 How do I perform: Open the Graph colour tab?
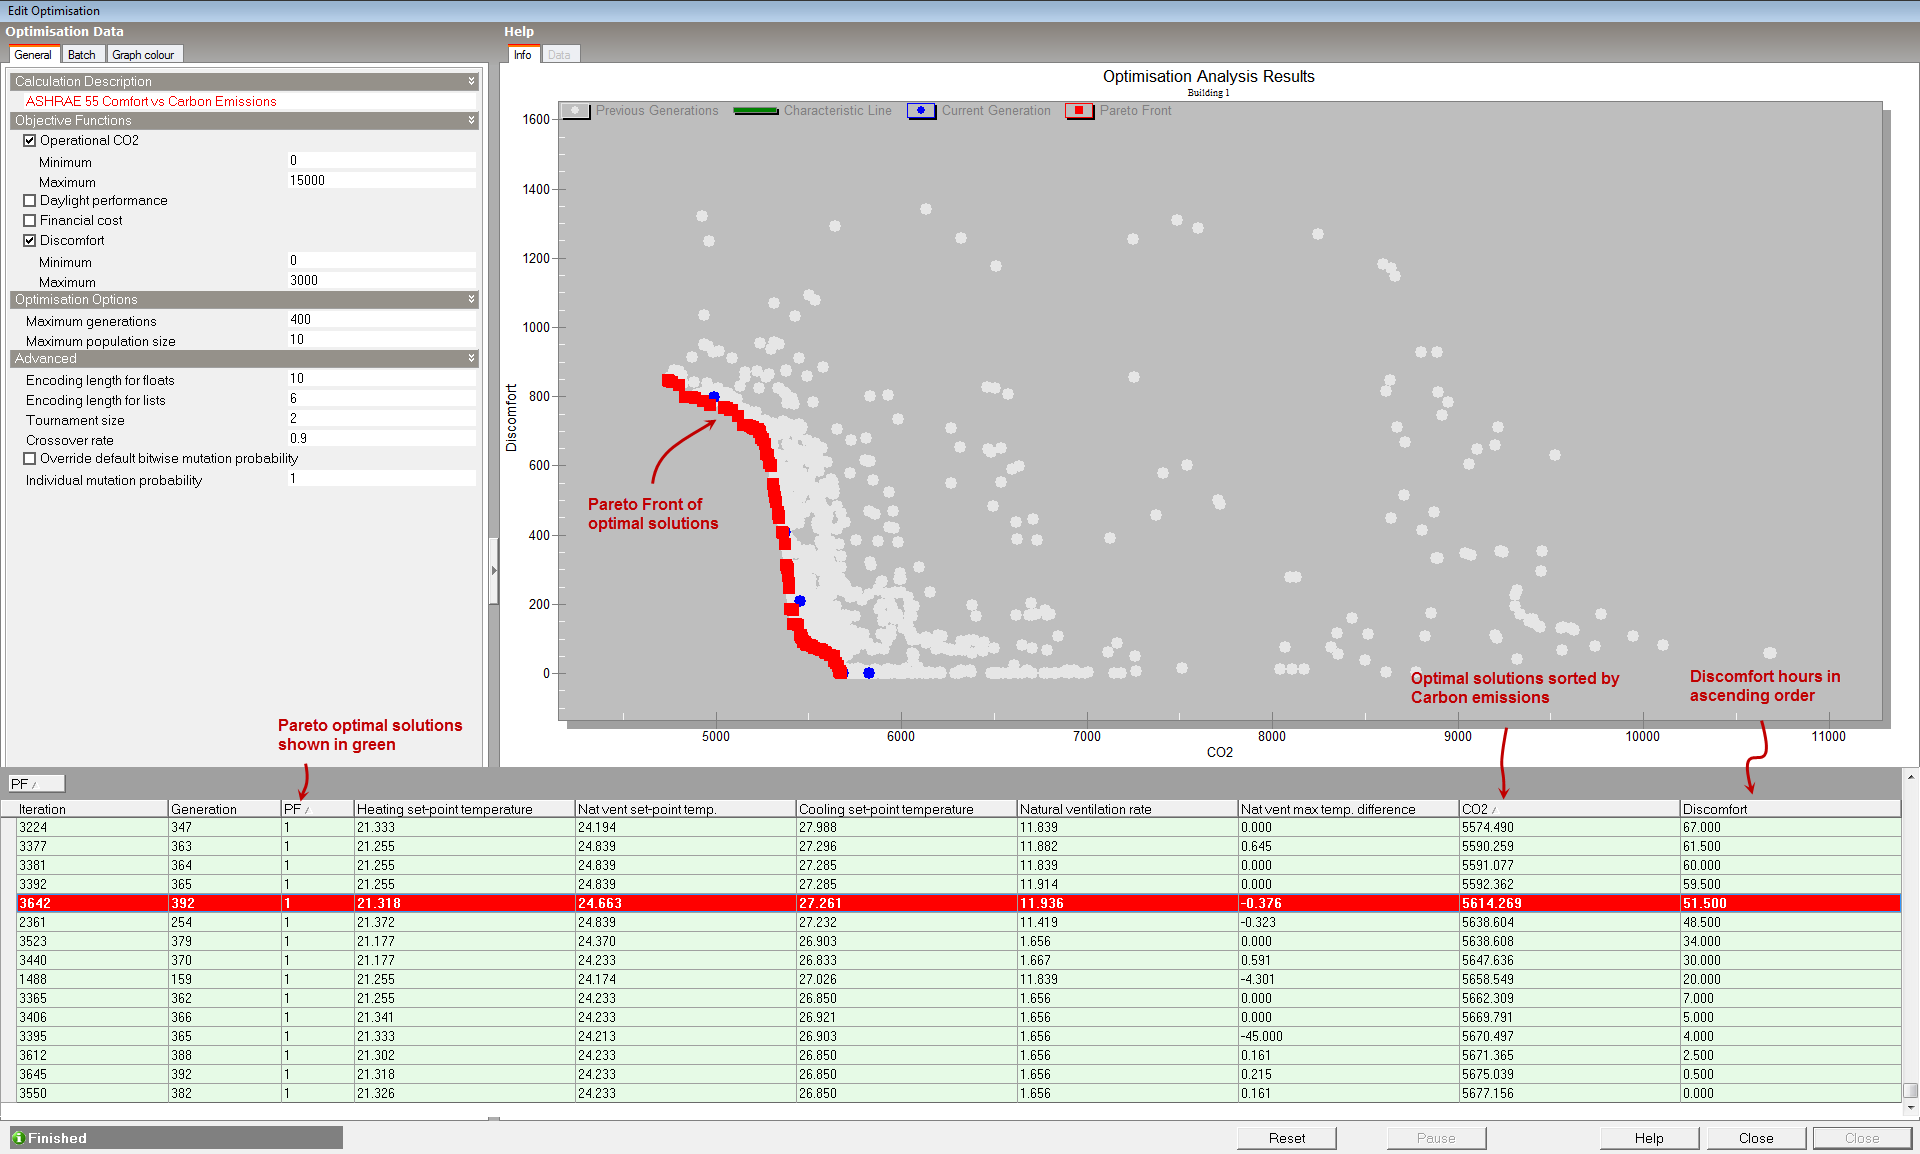click(143, 55)
